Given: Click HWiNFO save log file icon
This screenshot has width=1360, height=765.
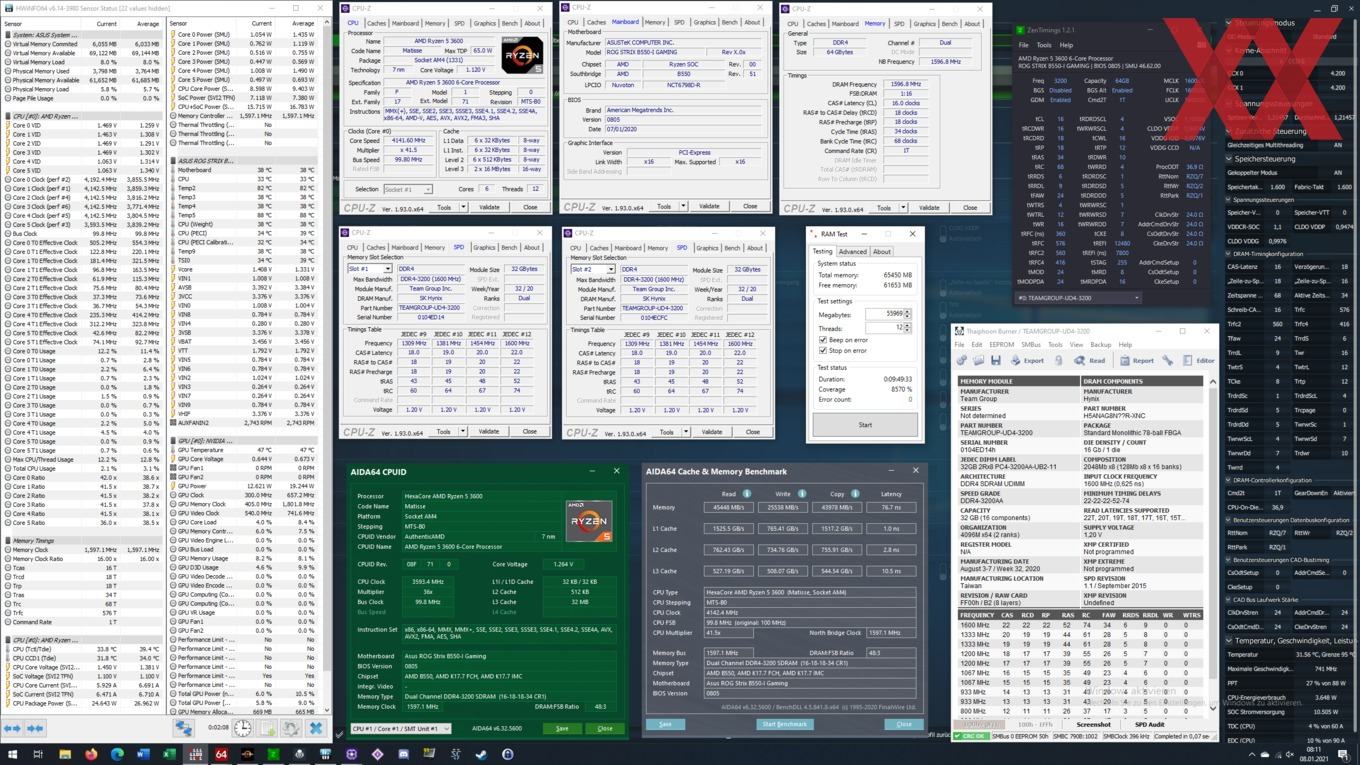Looking at the screenshot, I should coord(267,728).
